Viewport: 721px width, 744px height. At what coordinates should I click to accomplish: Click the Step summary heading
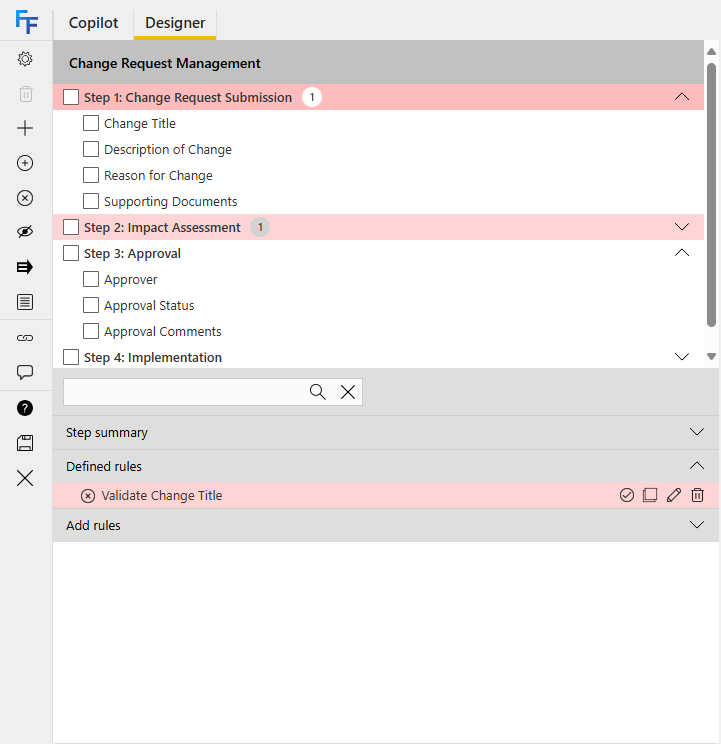tap(107, 433)
